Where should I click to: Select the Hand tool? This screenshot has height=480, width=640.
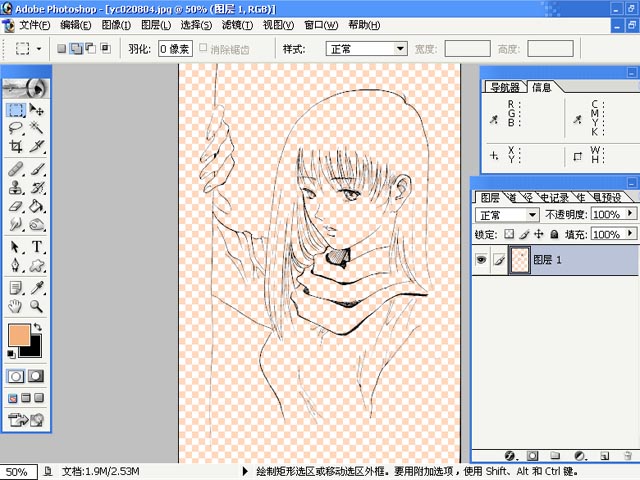point(16,306)
